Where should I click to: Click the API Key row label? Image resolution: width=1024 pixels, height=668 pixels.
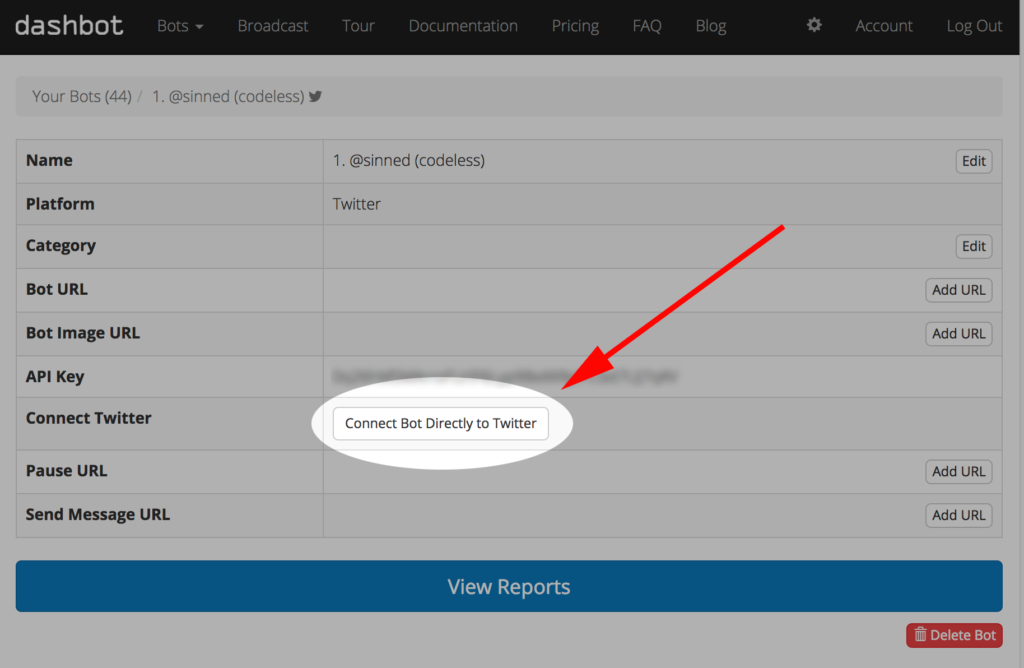pyautogui.click(x=55, y=377)
